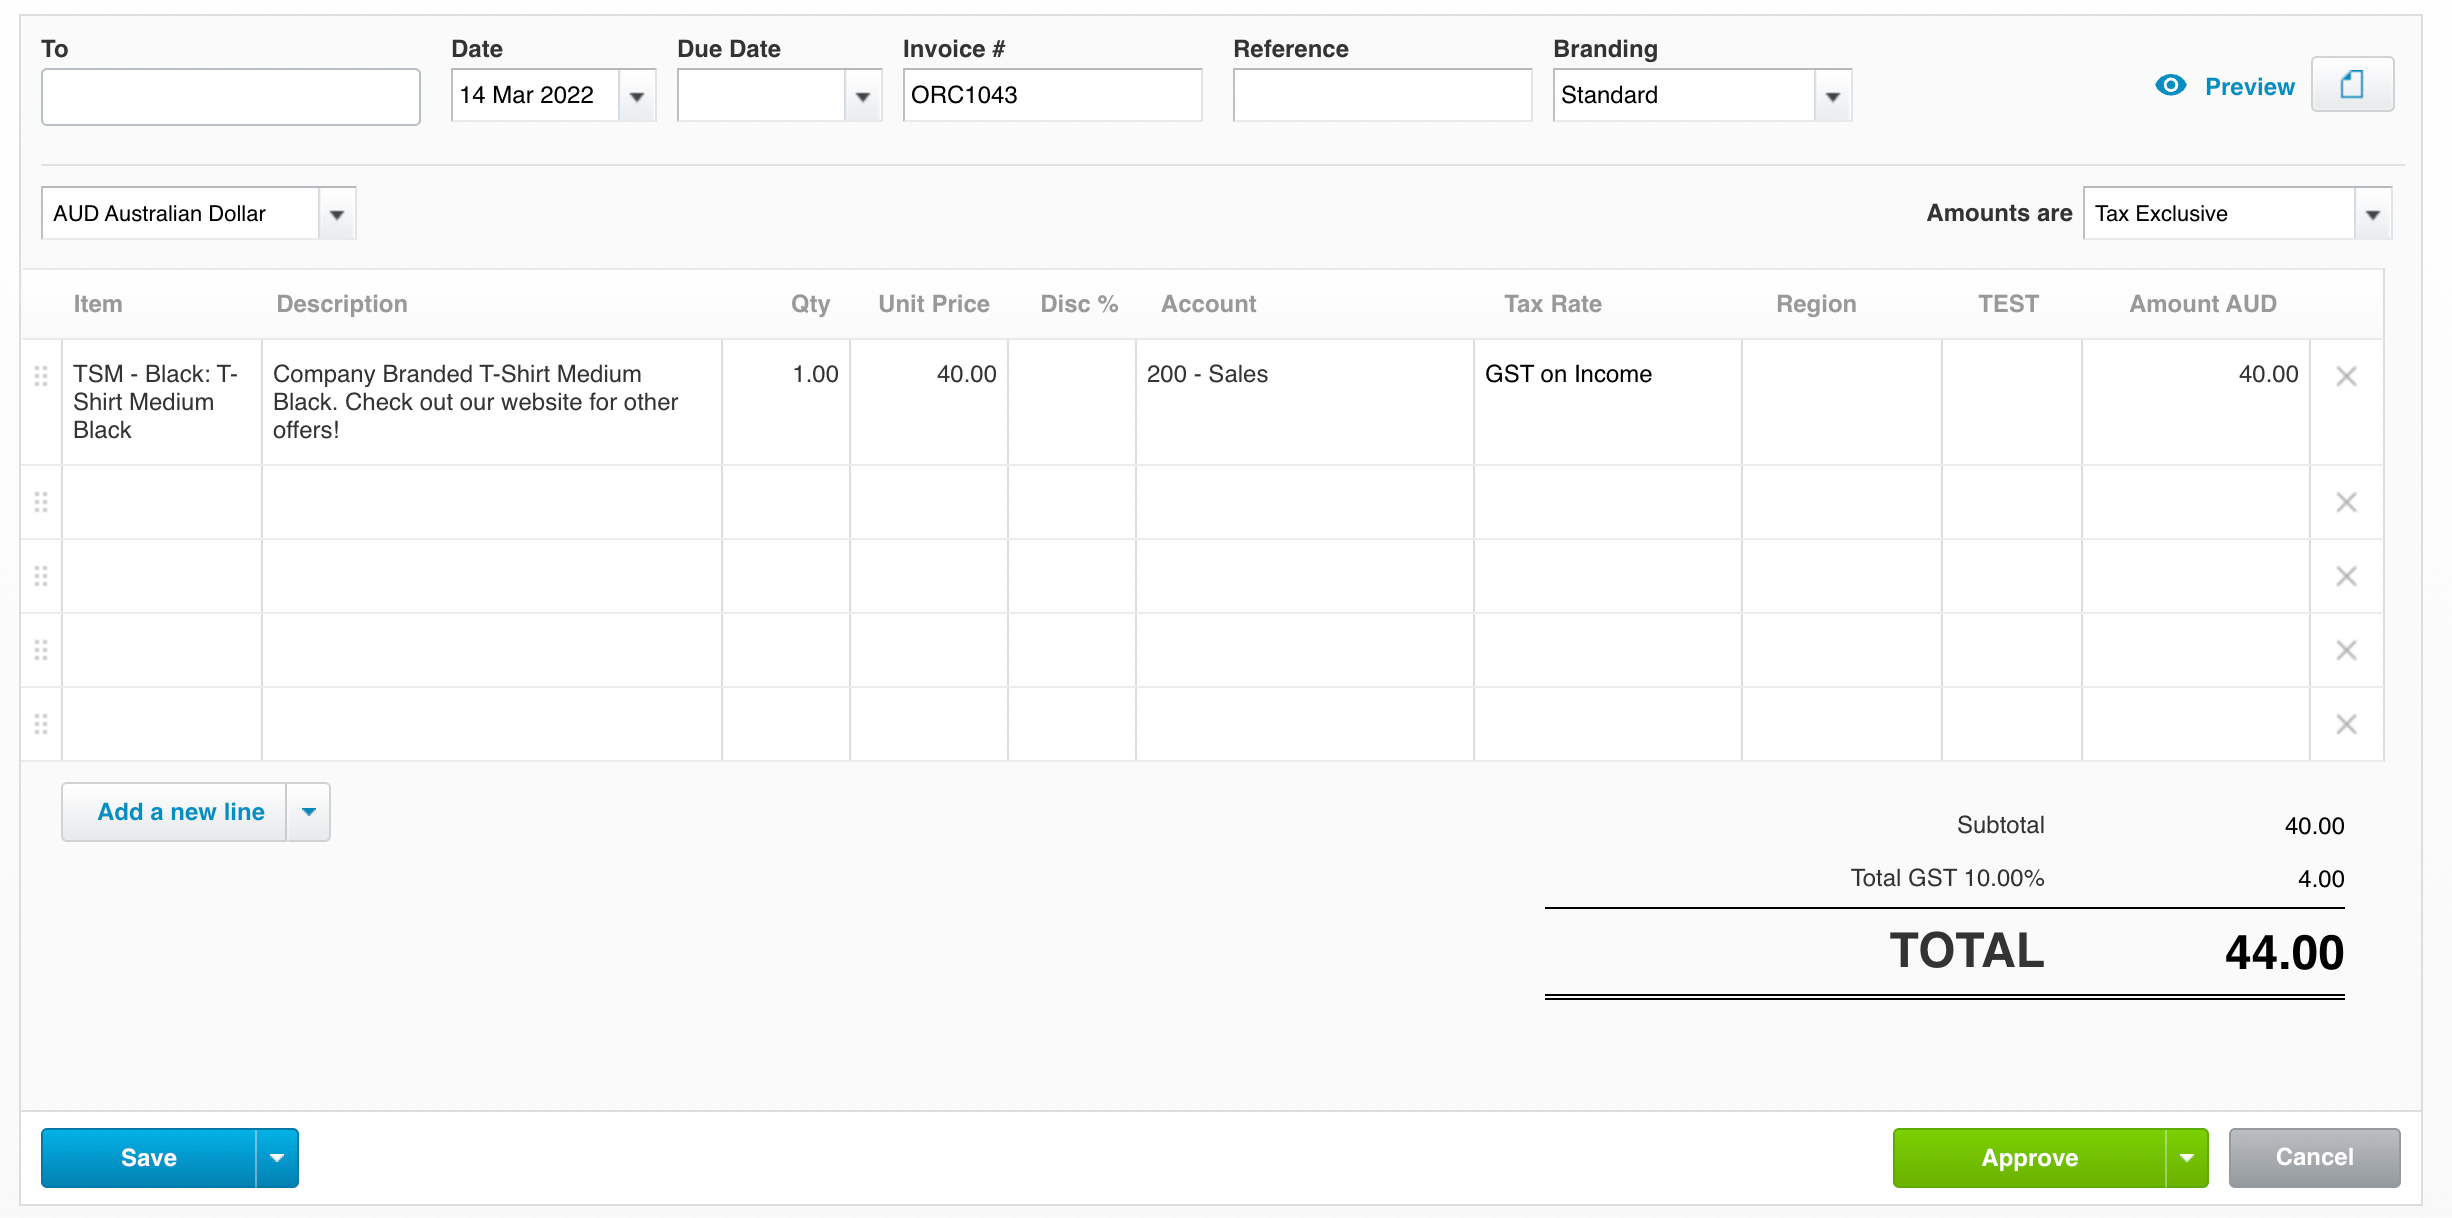Click the To contact input field
2452x1218 pixels.
[x=230, y=97]
